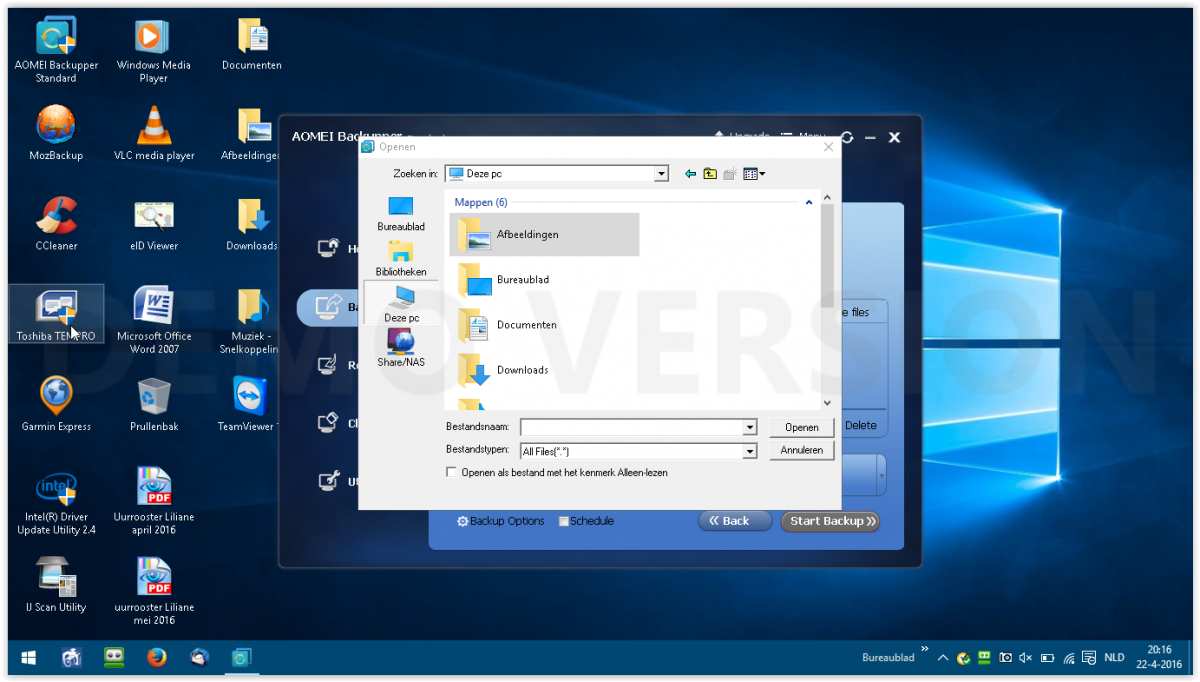Select the Afbeeldingen folder in the list
Screen dimensions: 1200x682
coord(544,235)
